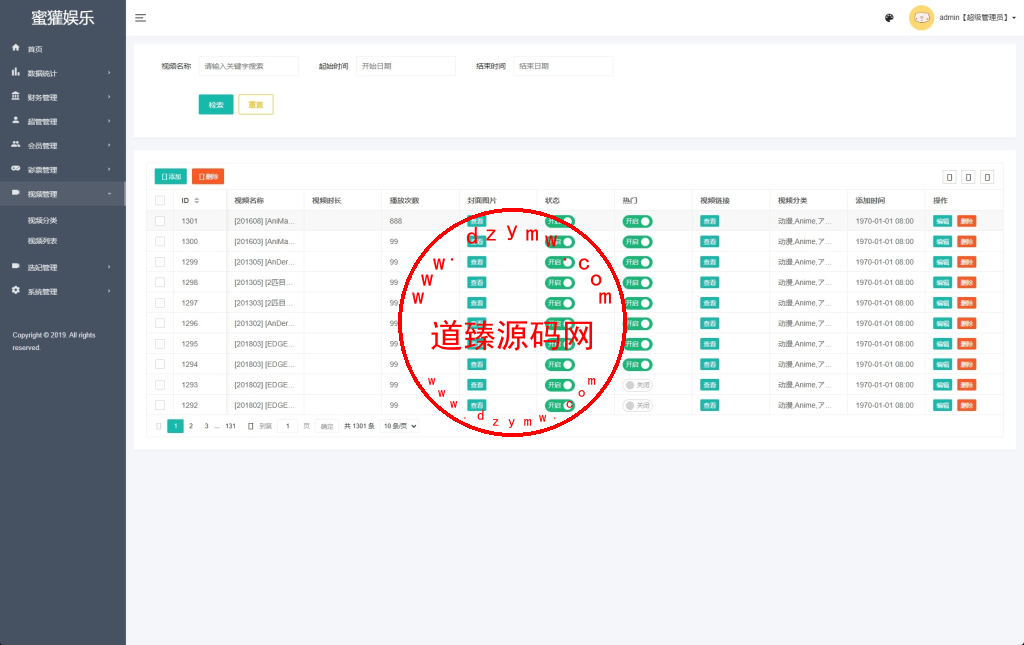Click the 蜜獾娱乐 site title
This screenshot has height=645, width=1024.
(63, 18)
